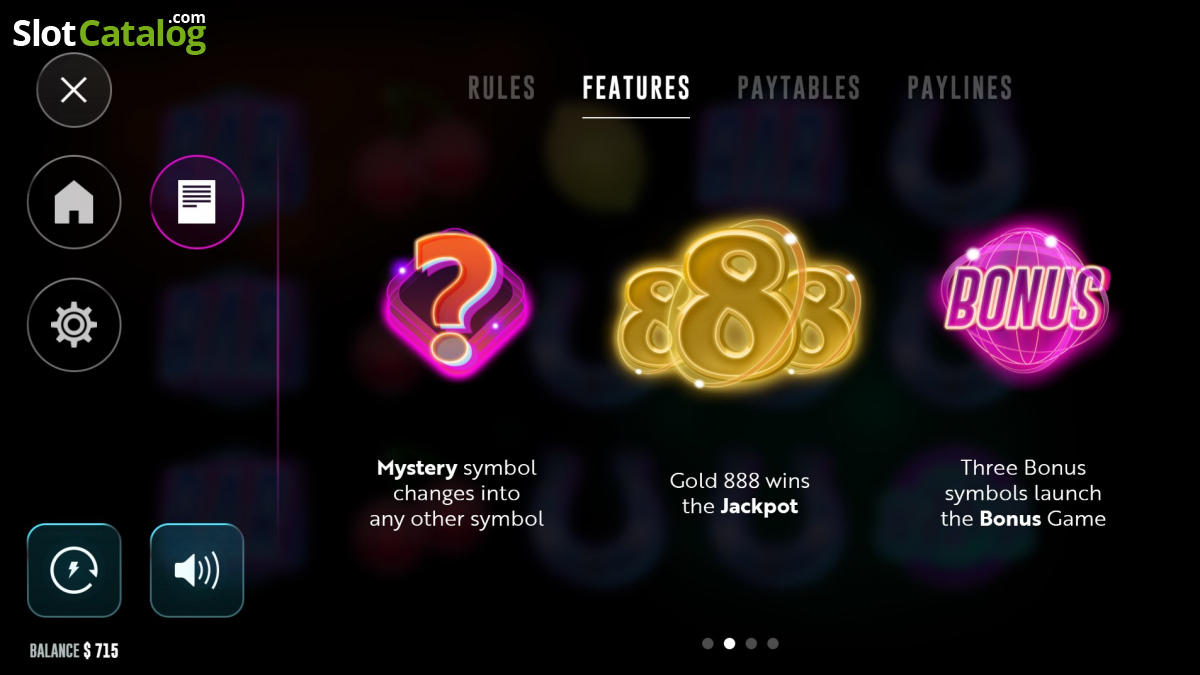Screen dimensions: 1200x675
Task: Open the paytable document icon
Action: click(197, 202)
